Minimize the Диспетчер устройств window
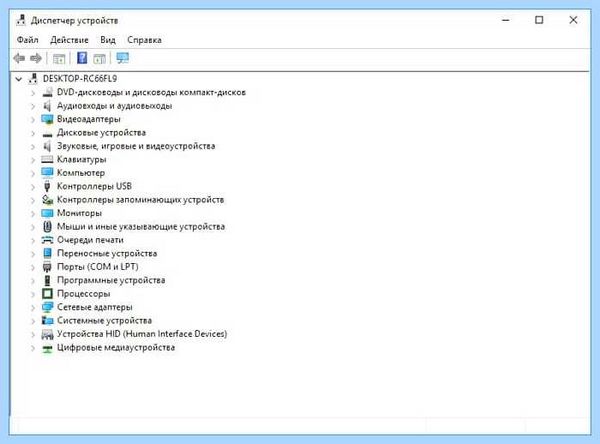Screen dimensions: 600x444 tap(505, 20)
